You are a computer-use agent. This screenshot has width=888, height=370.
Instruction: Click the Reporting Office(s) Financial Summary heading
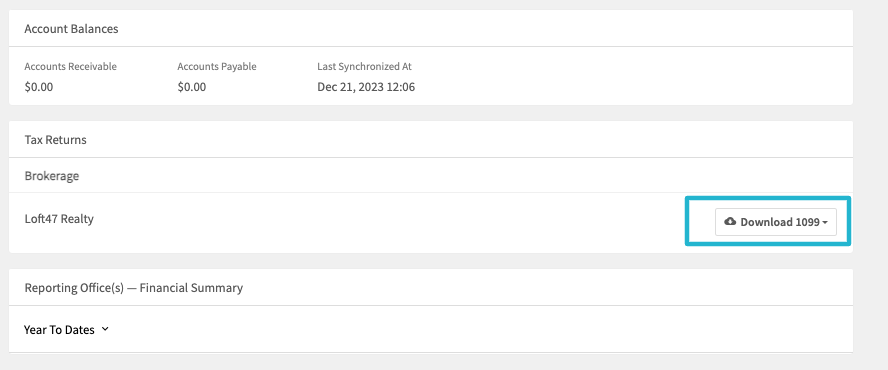pos(134,287)
